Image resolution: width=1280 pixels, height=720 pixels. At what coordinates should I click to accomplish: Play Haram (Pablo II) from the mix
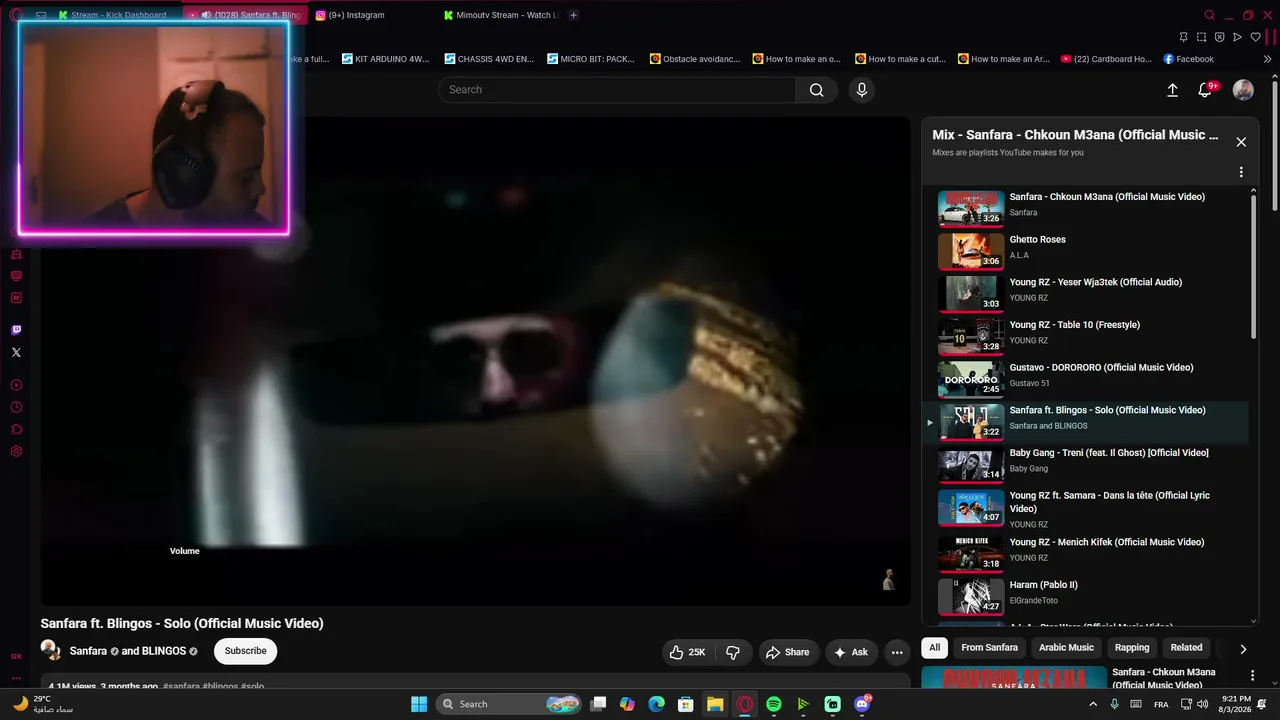pyautogui.click(x=1086, y=597)
